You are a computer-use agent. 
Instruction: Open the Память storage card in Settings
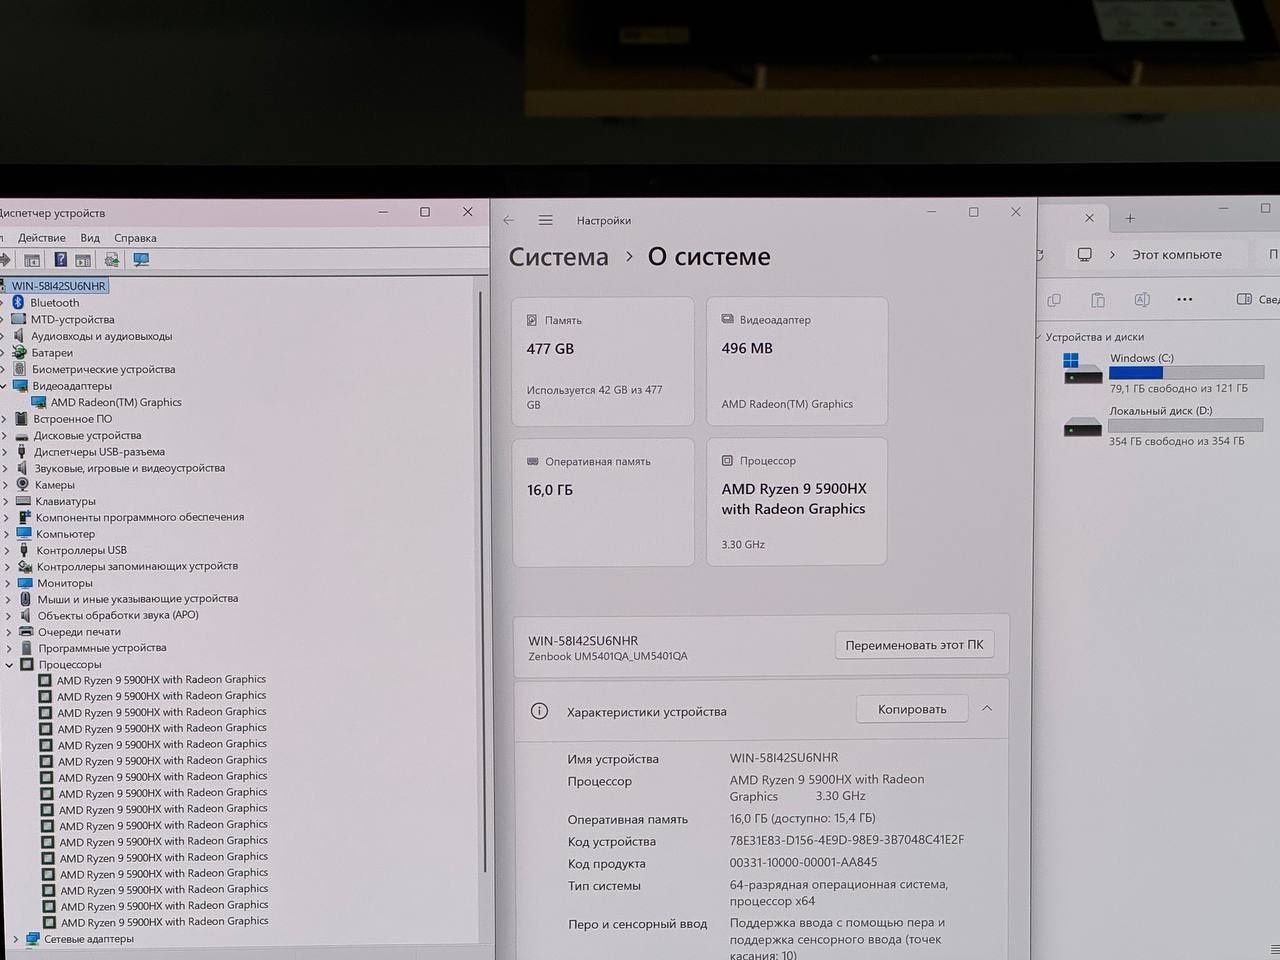coord(603,361)
